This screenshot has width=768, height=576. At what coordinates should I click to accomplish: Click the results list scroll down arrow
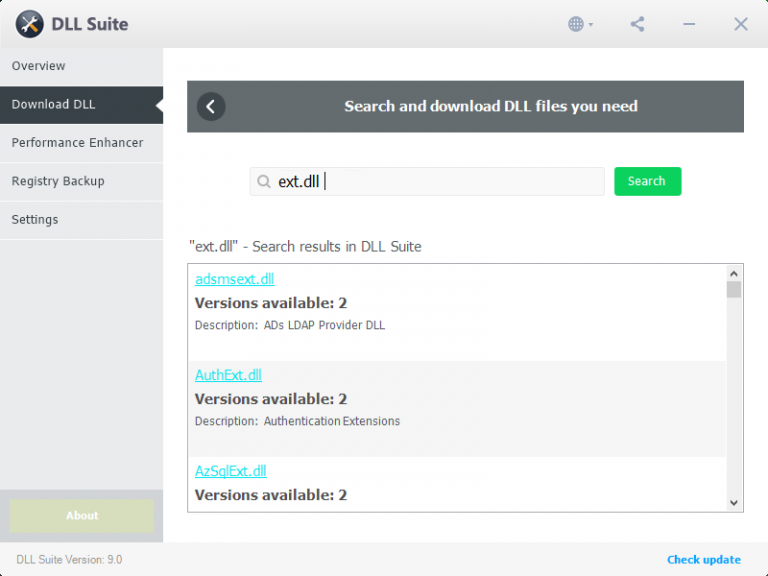734,503
